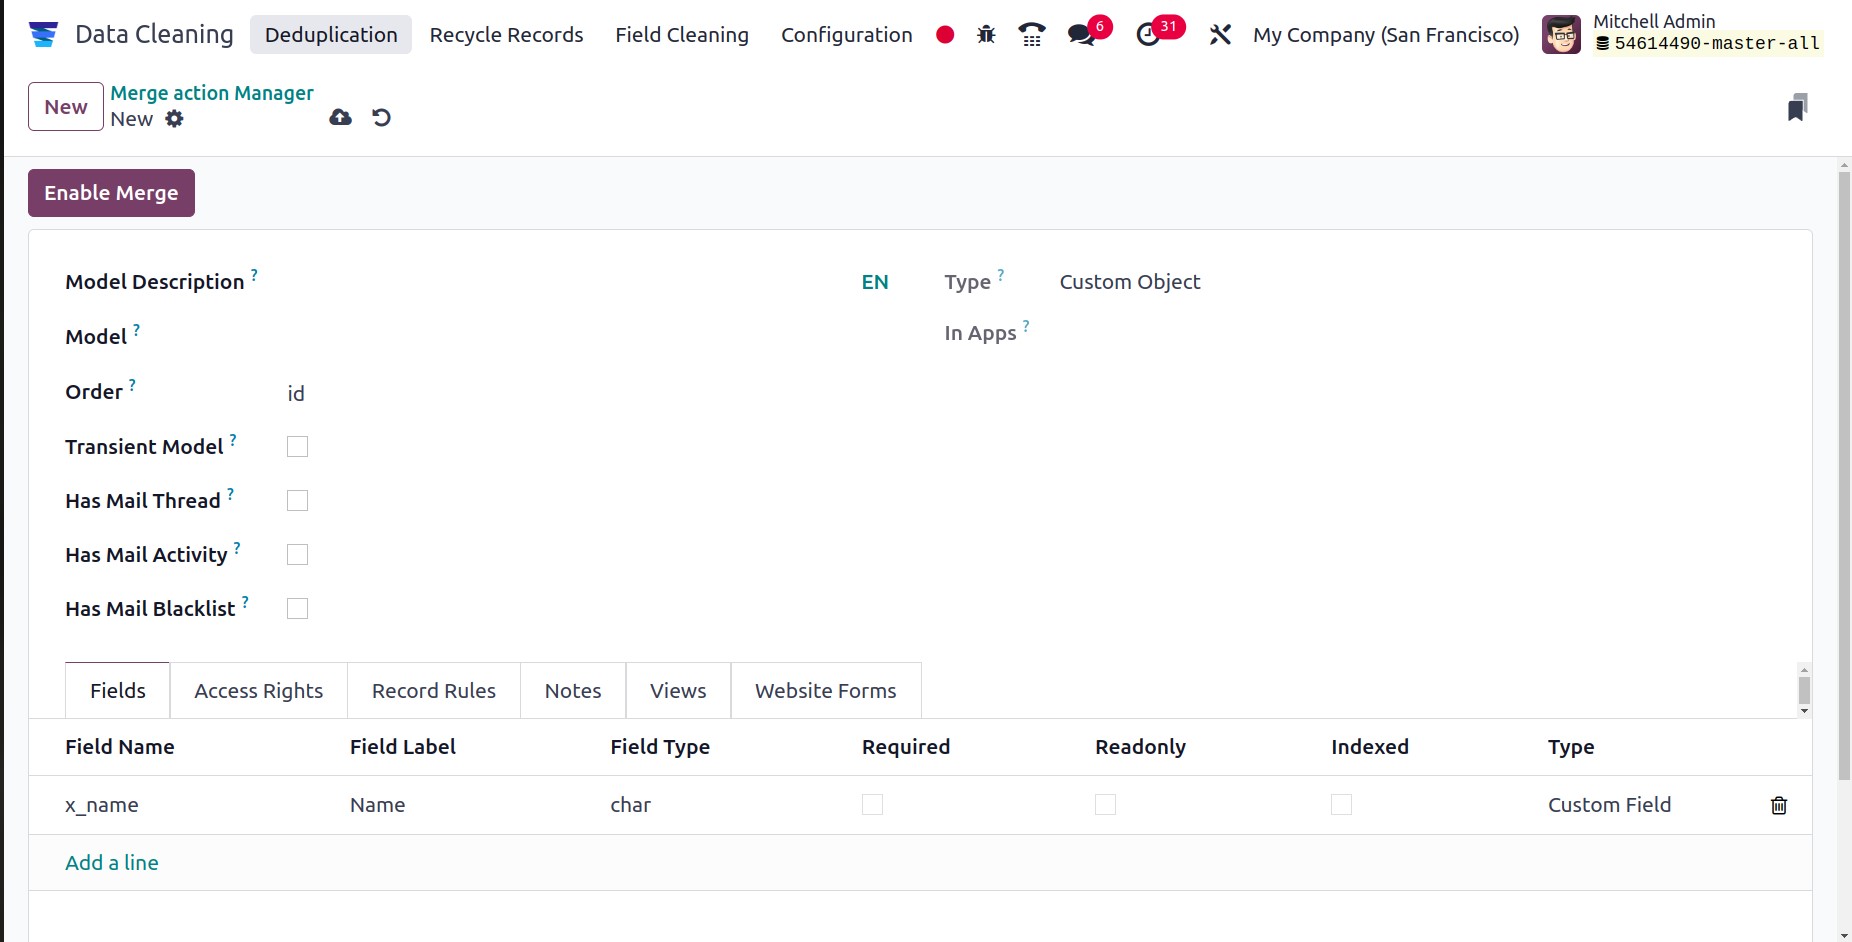The width and height of the screenshot is (1852, 942).
Task: Mark x_name field as Required
Action: pos(872,804)
